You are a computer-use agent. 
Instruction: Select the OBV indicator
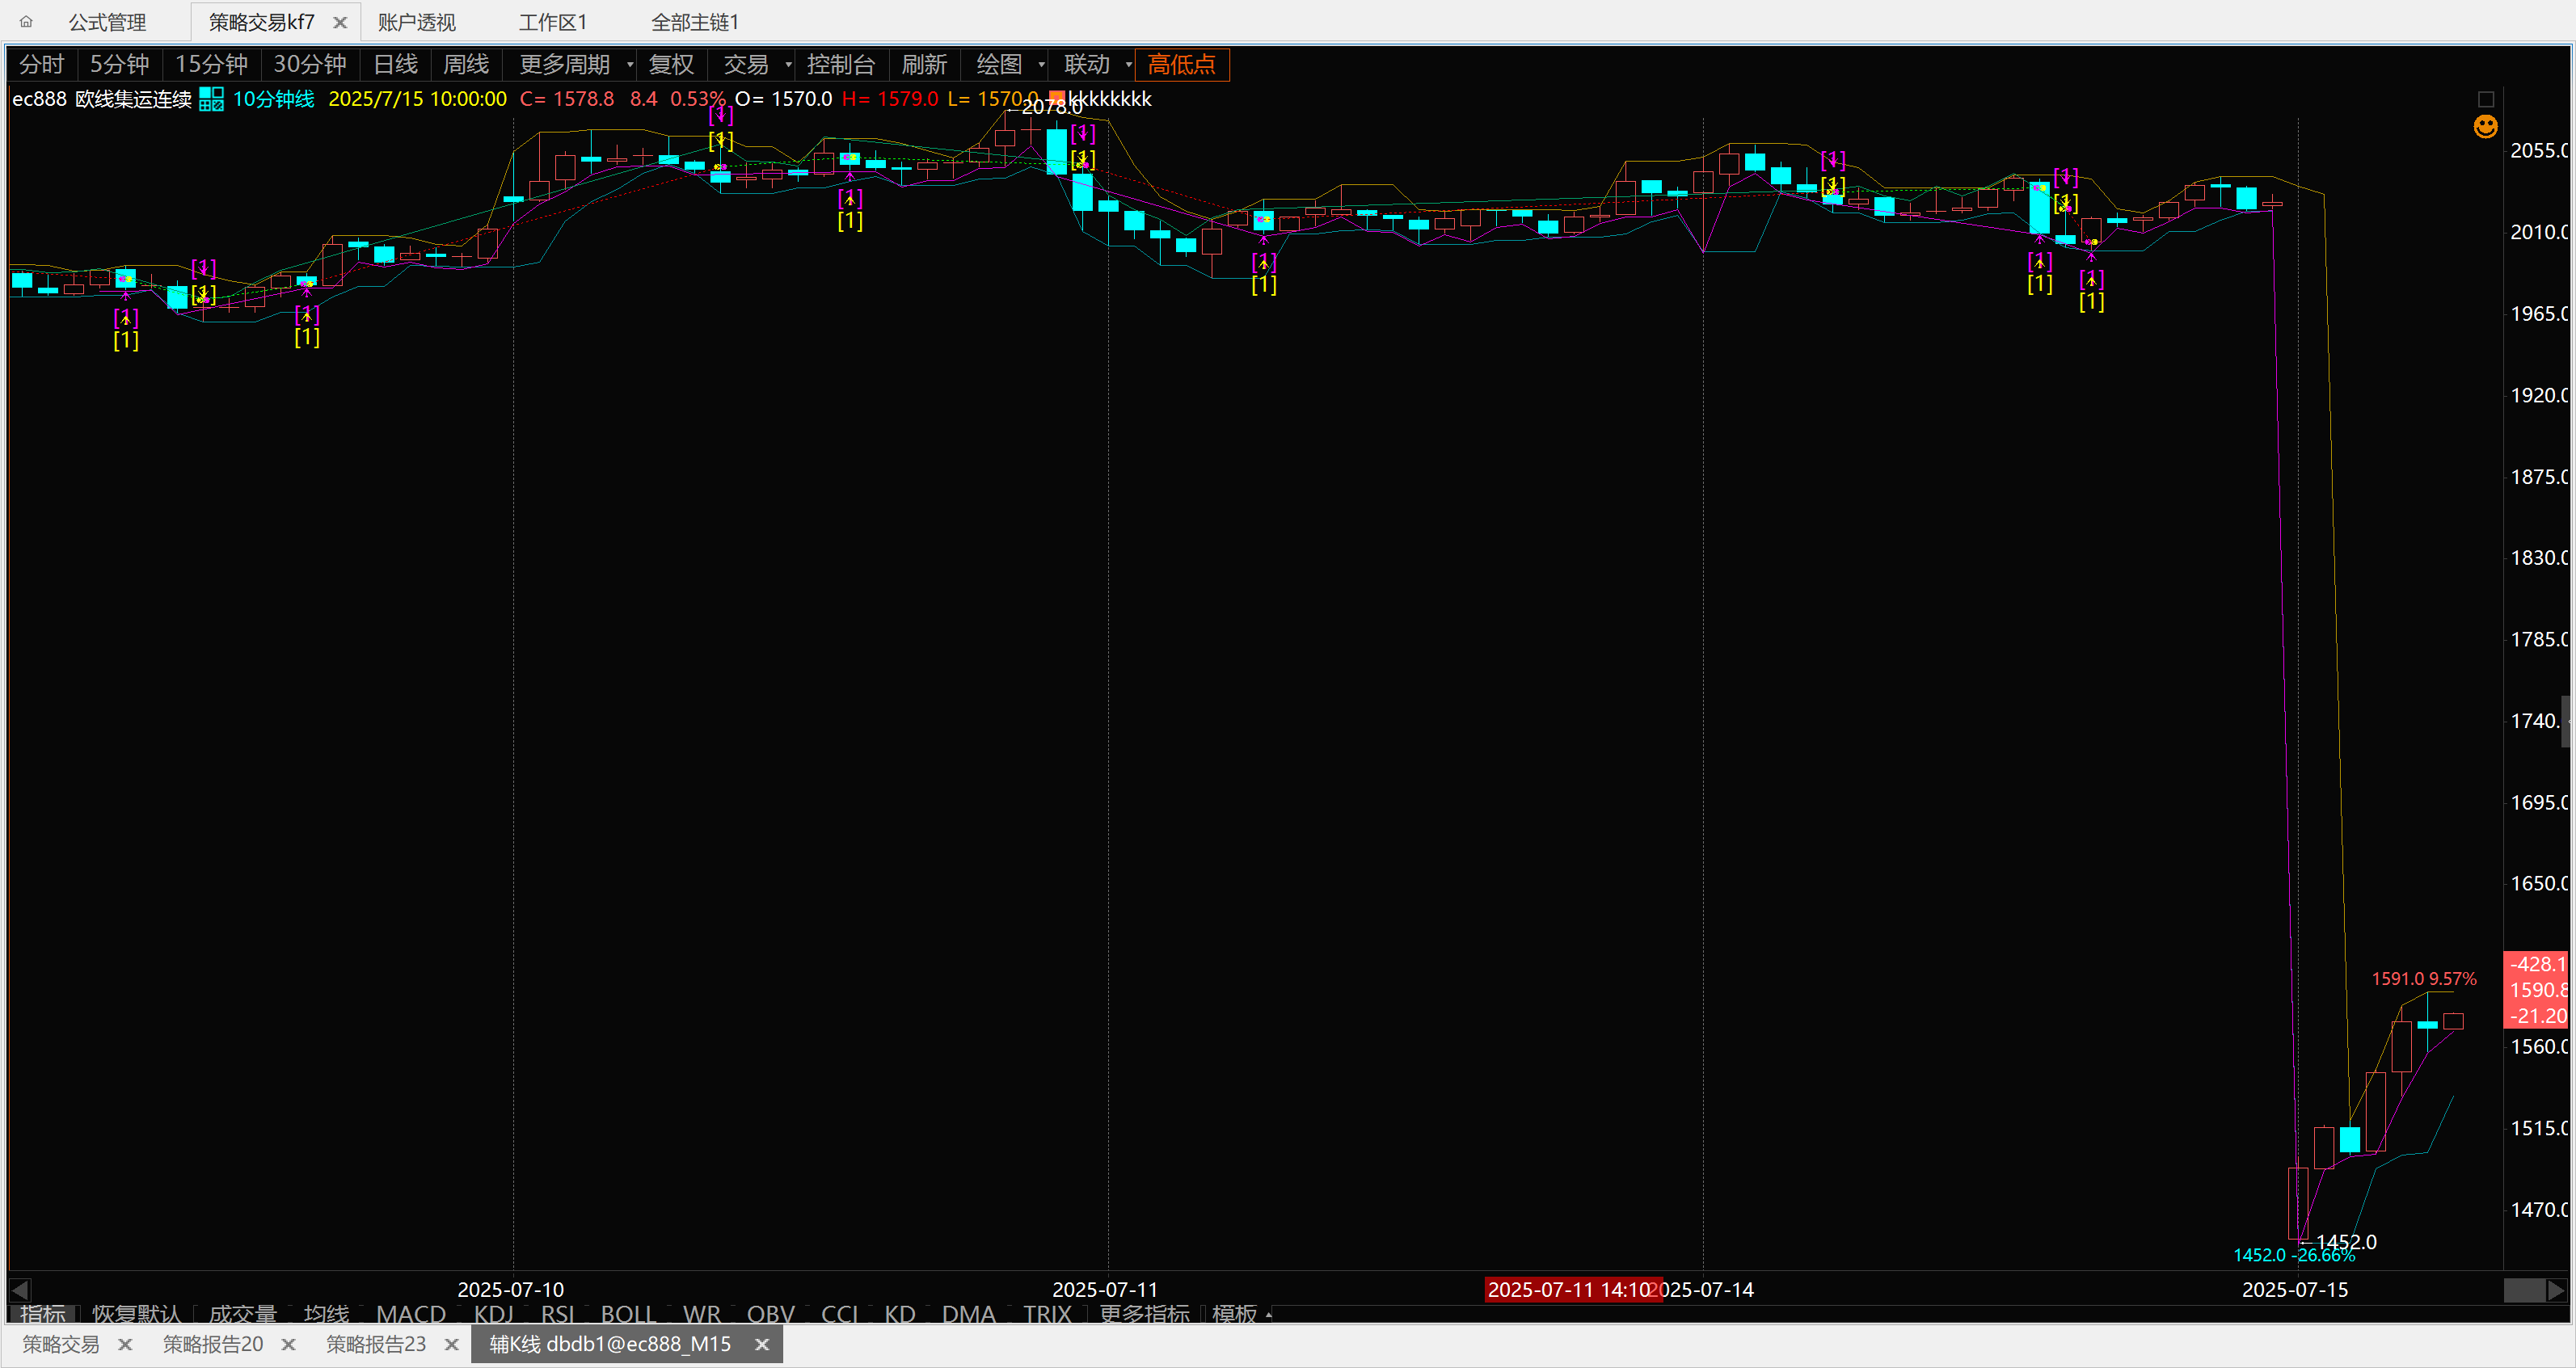[x=771, y=1314]
